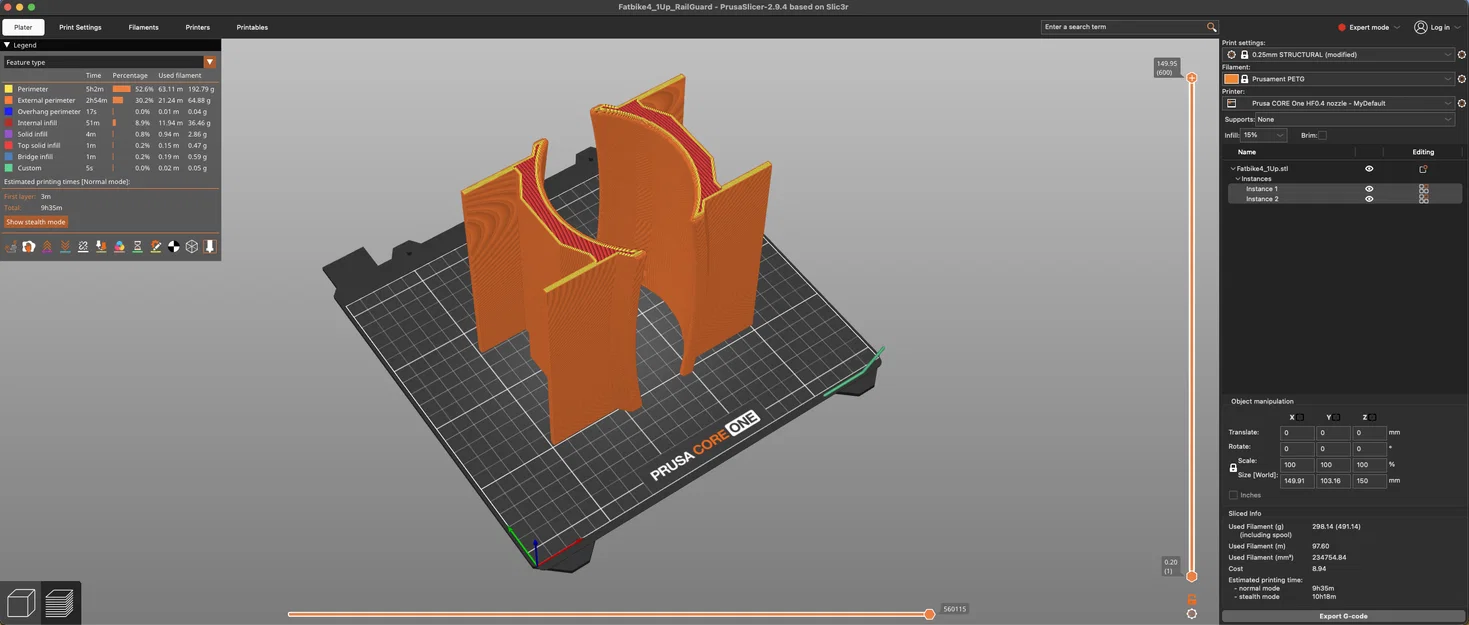Expand the Feature type legend dropdown
The width and height of the screenshot is (1469, 625).
click(209, 62)
